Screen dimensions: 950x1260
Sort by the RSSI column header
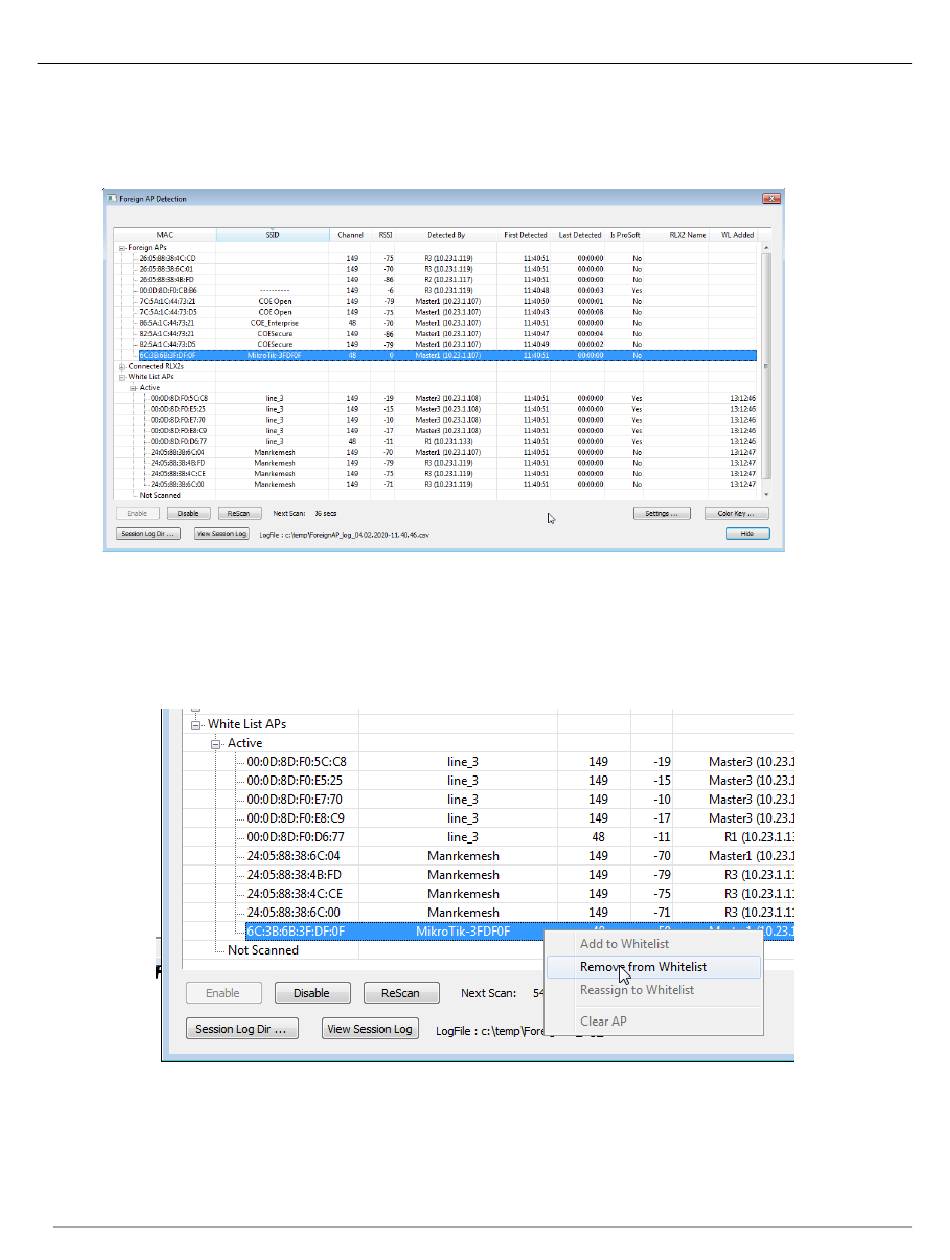coord(384,235)
